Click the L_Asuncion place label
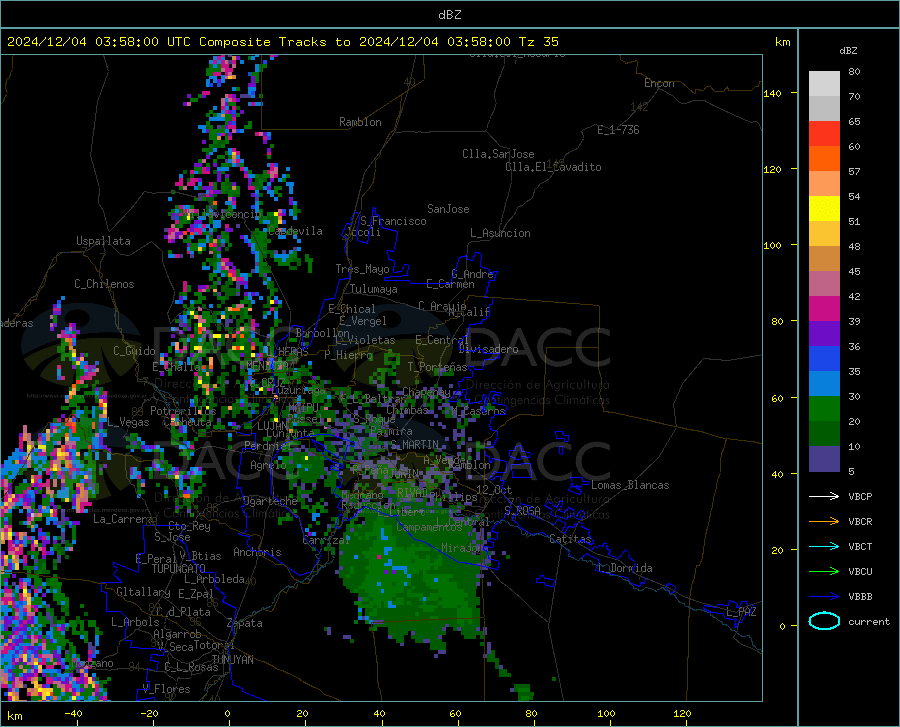The height and width of the screenshot is (727, 900). [x=500, y=233]
